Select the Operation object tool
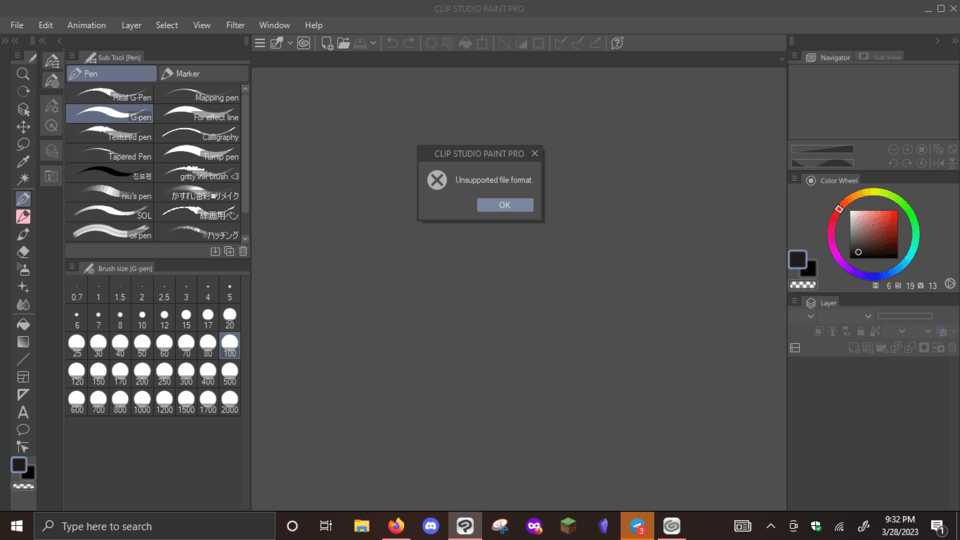The height and width of the screenshot is (540, 960). 23,109
